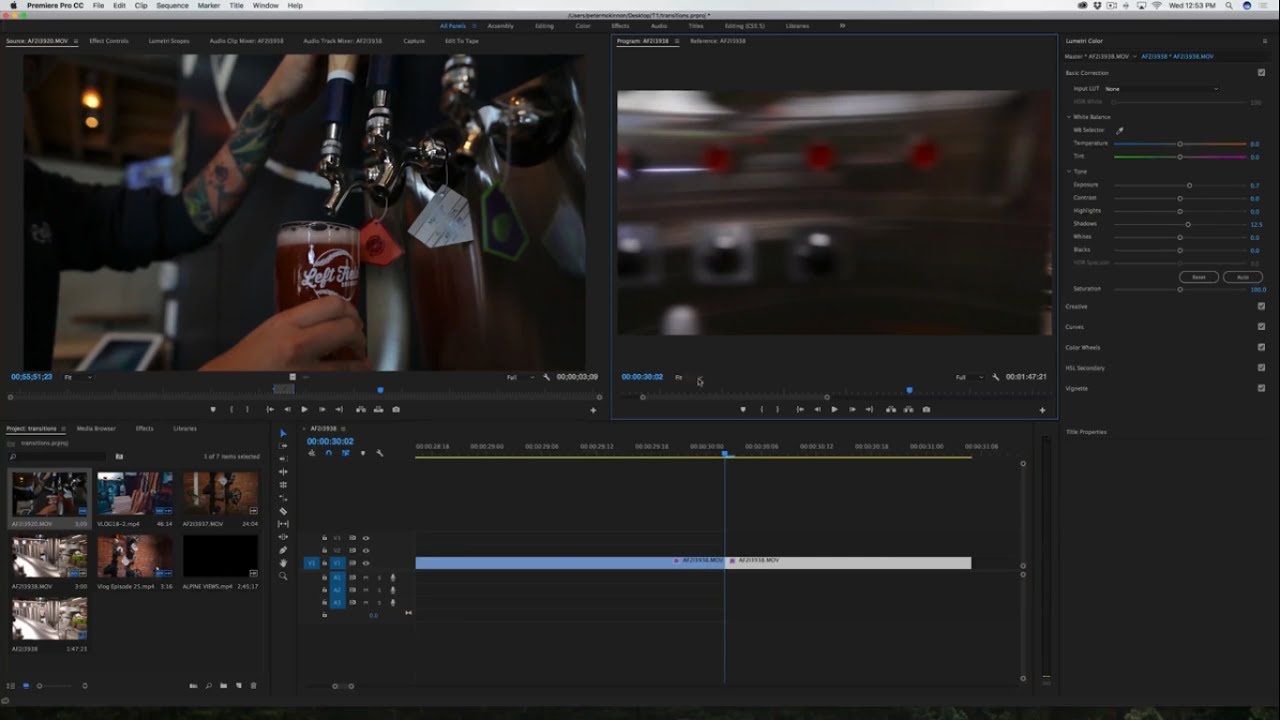Toggle V3 track eye visibility
This screenshot has width=1280, height=720.
tap(366, 538)
